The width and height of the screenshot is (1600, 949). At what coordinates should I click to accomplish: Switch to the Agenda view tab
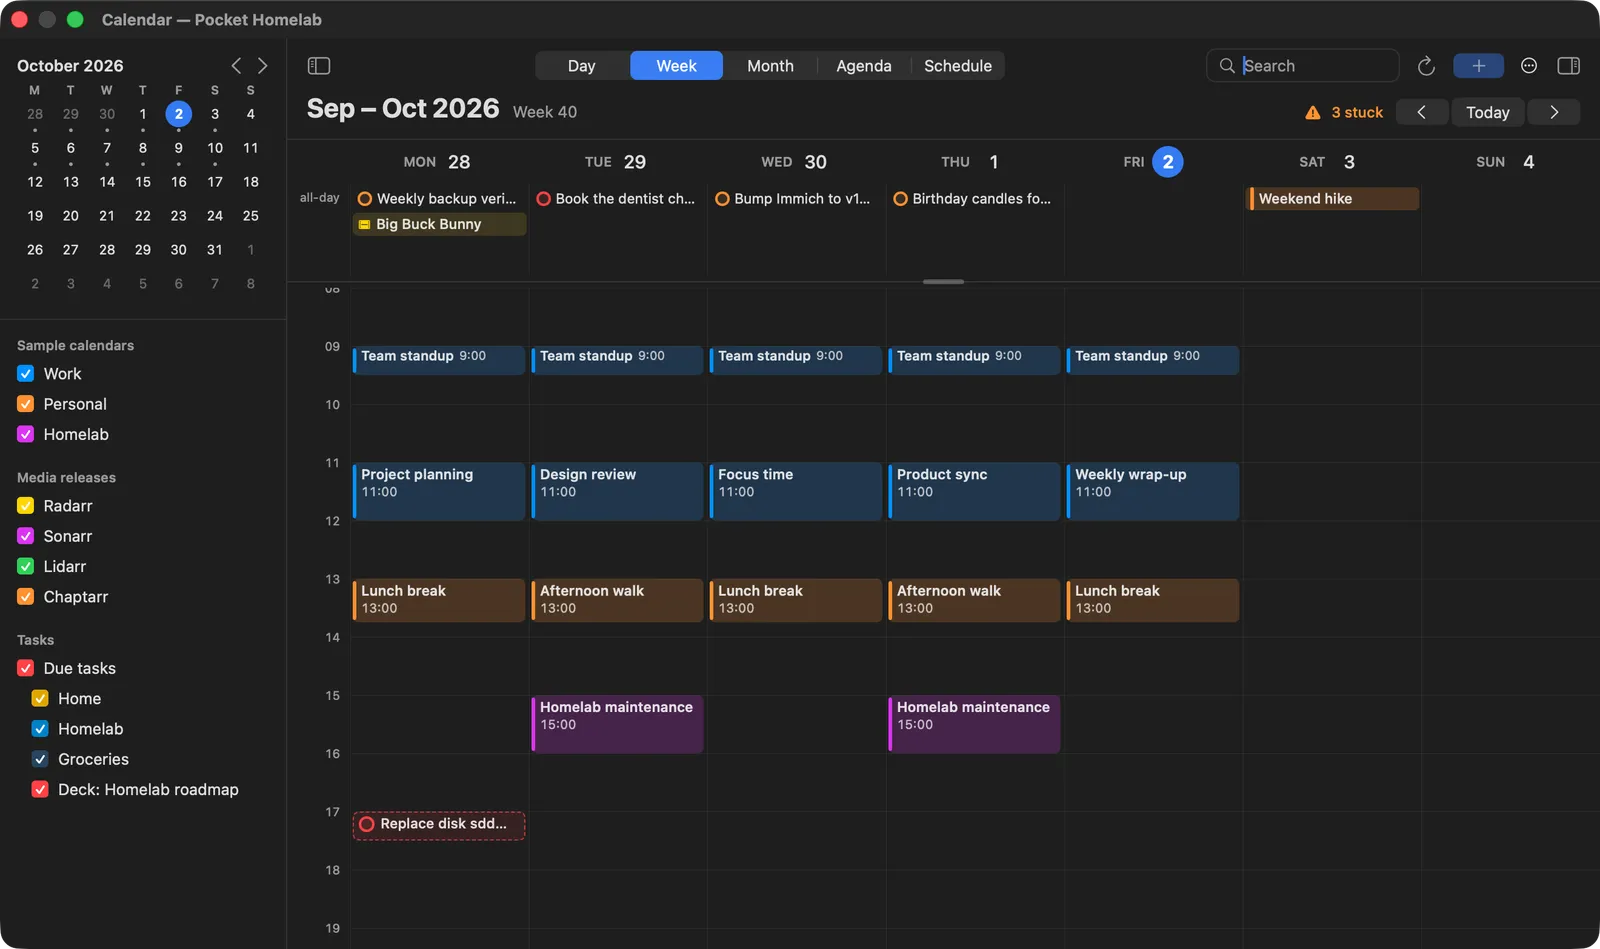click(864, 66)
